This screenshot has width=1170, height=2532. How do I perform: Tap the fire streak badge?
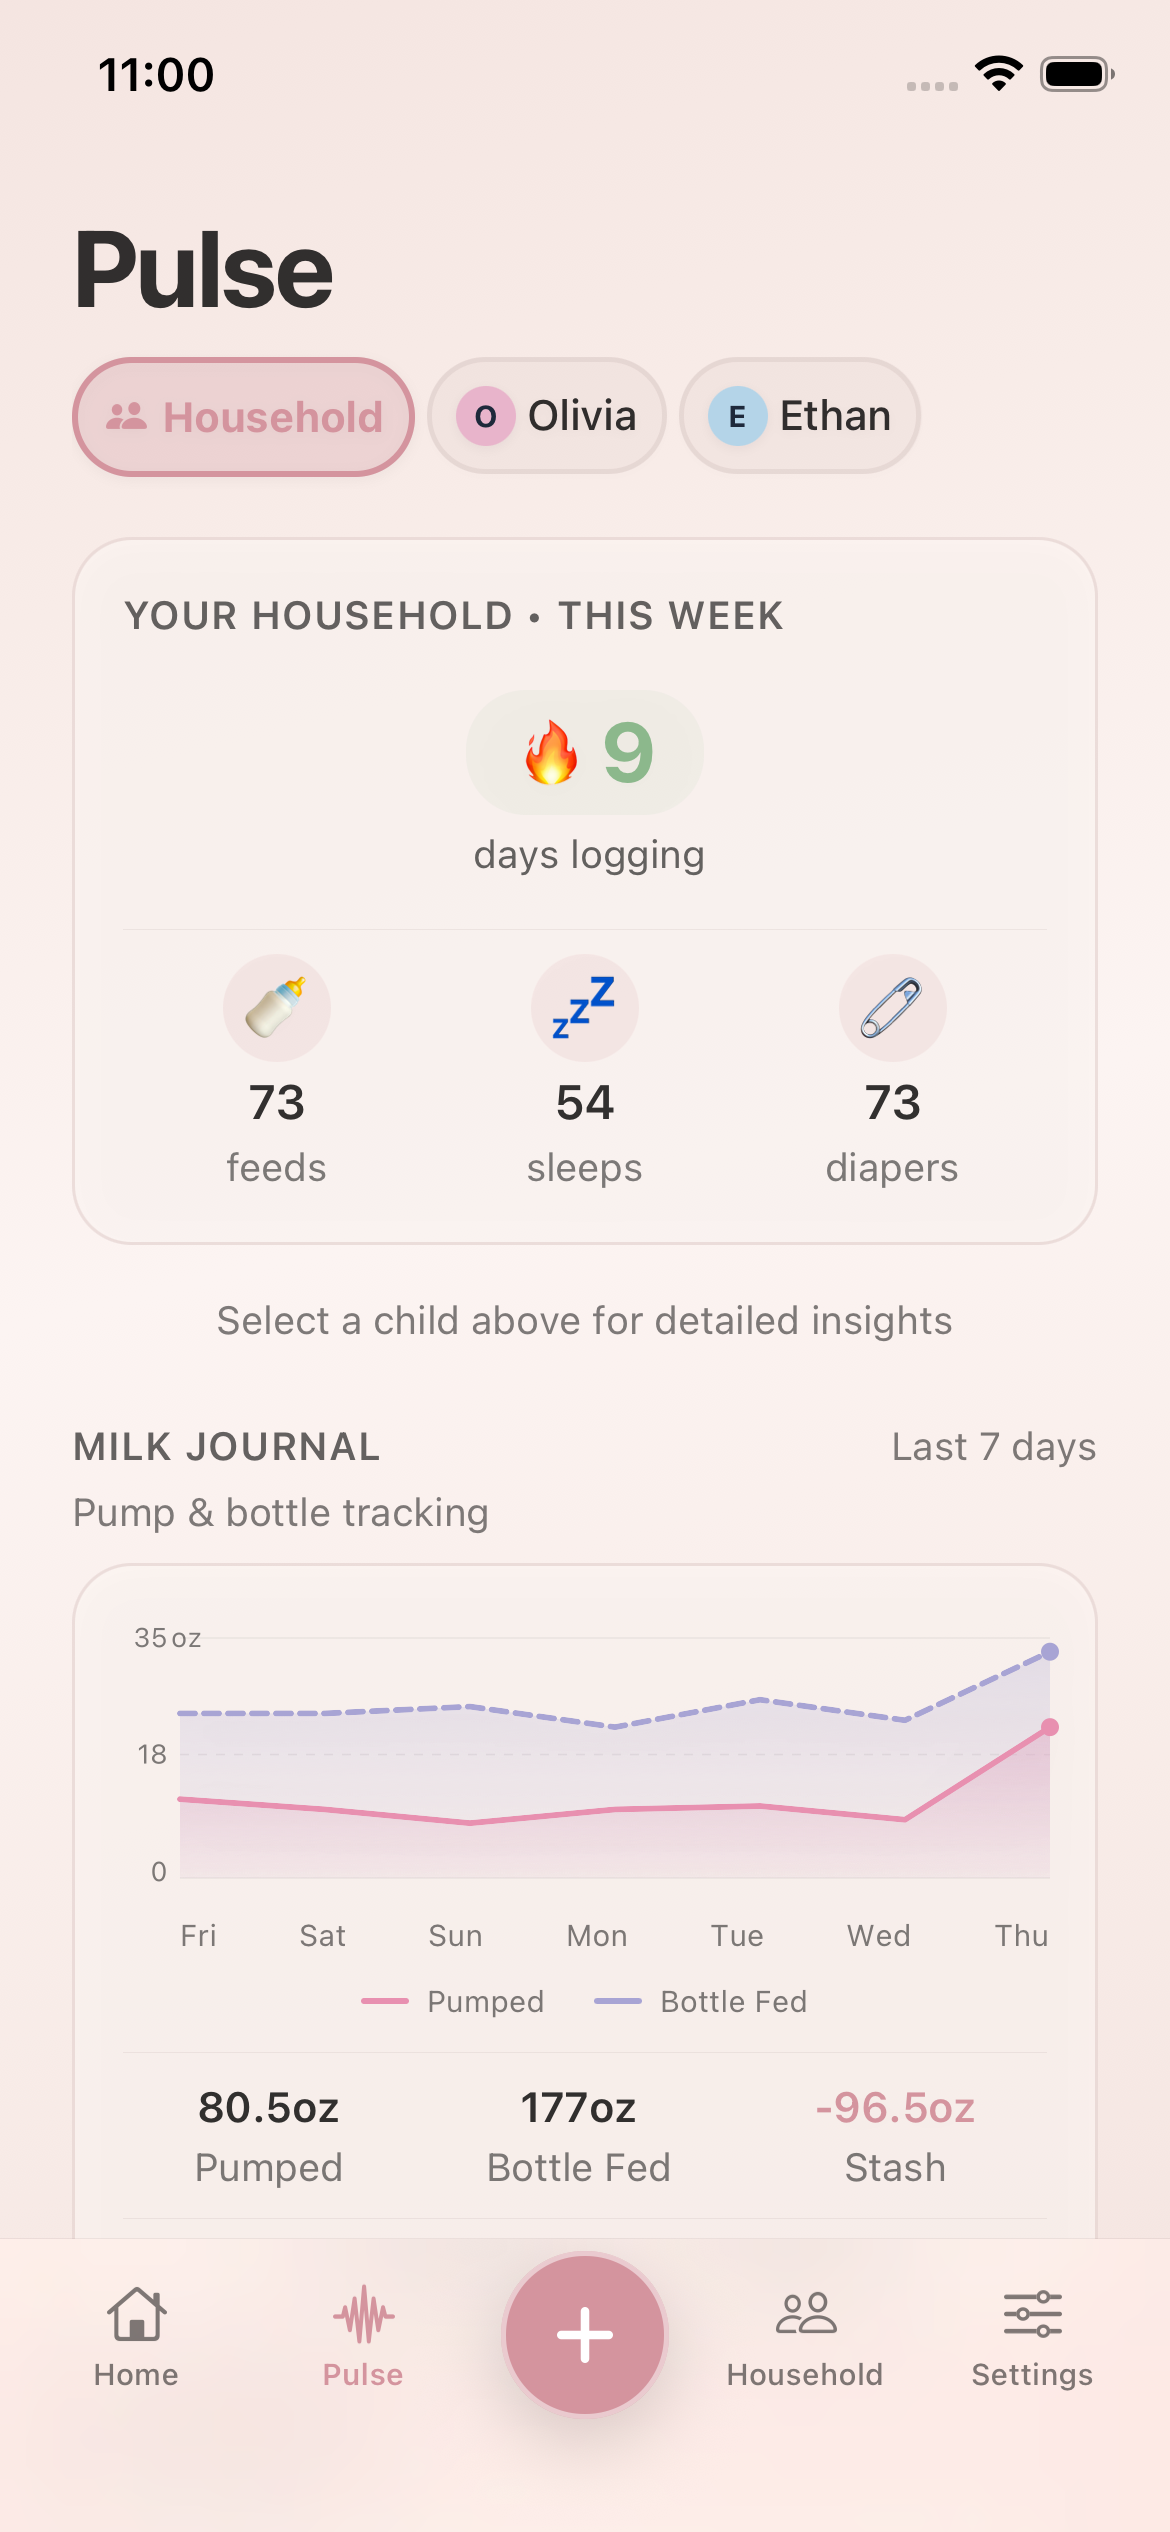click(x=585, y=752)
